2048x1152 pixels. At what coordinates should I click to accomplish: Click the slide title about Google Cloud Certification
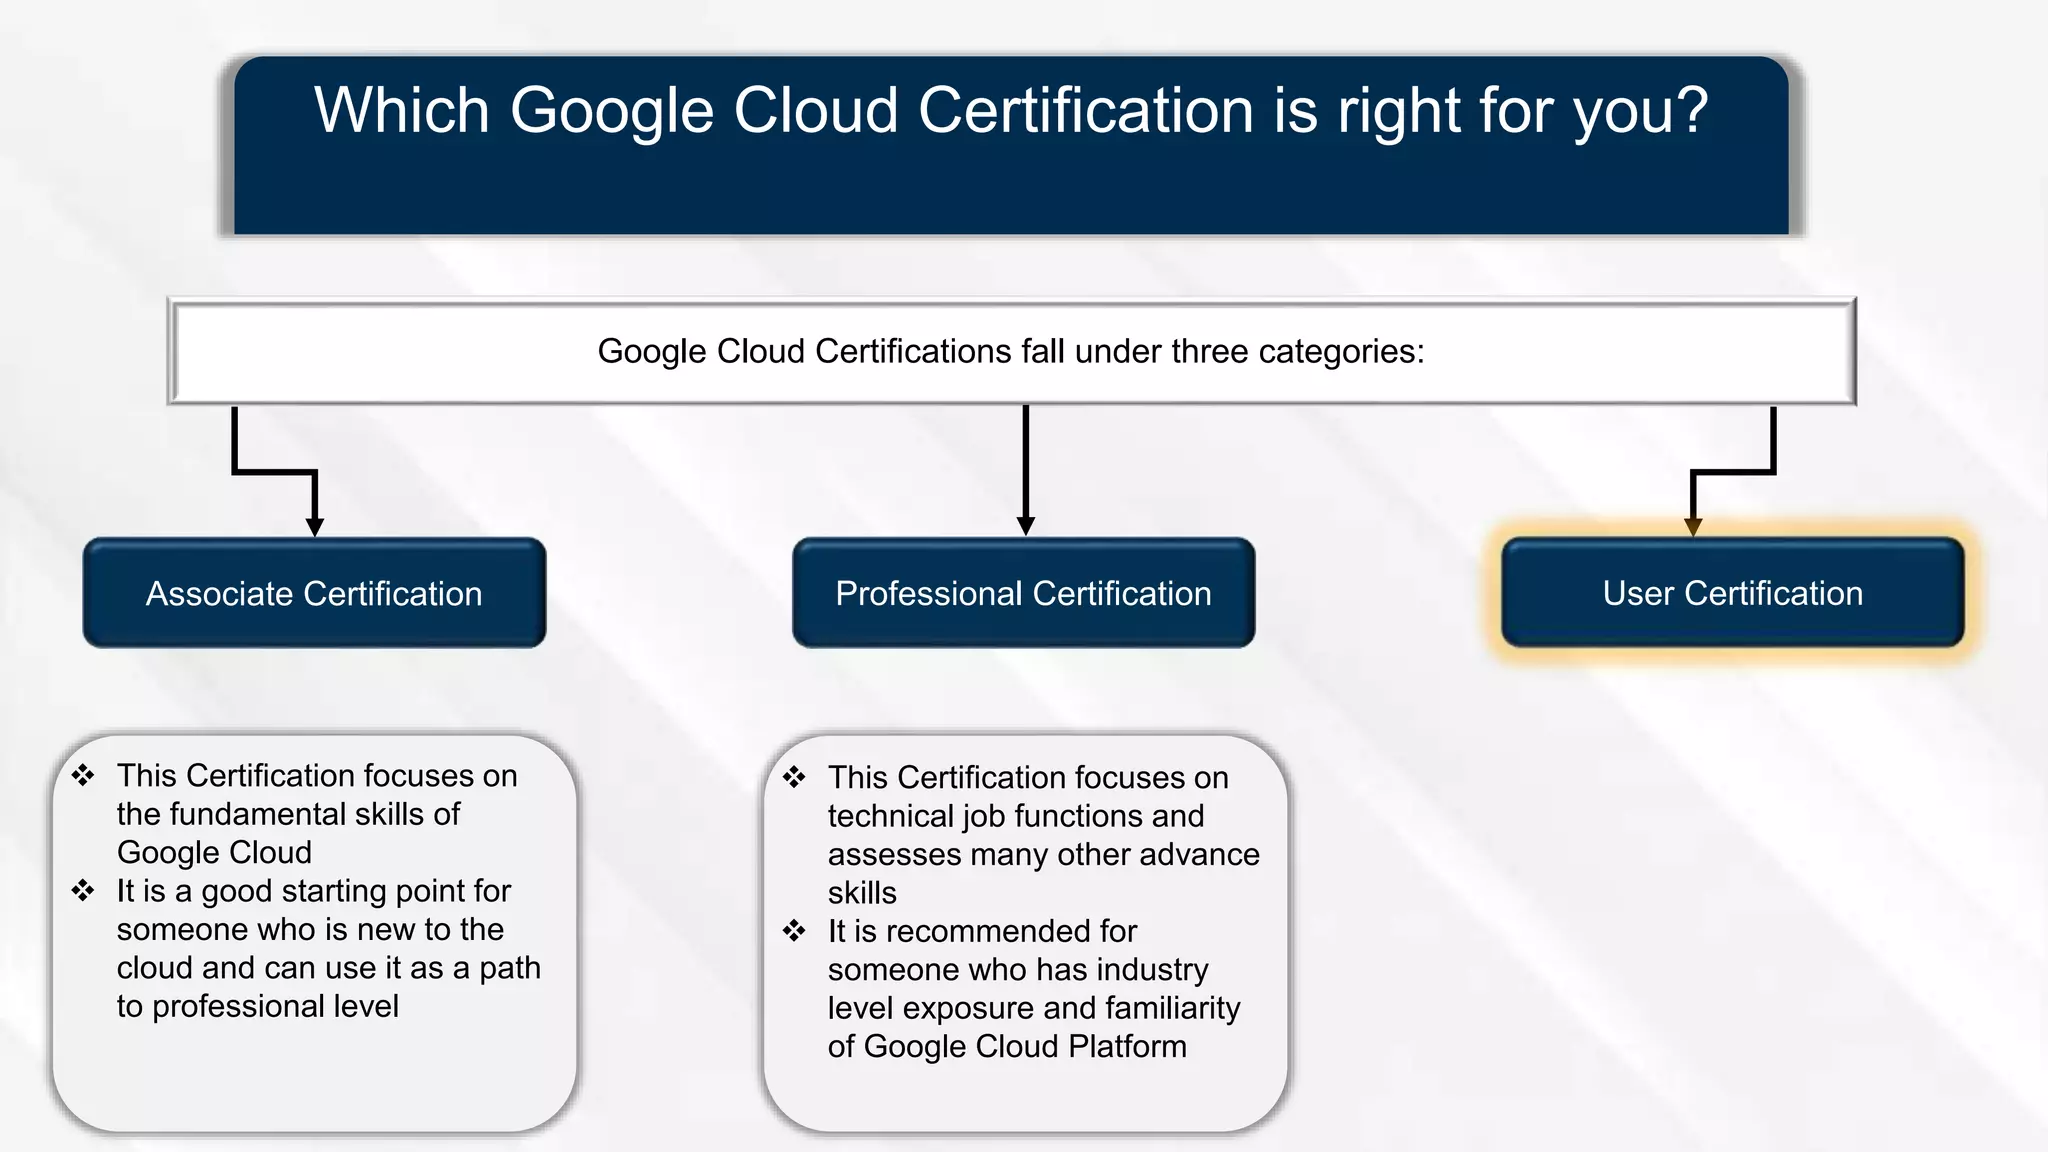point(1011,110)
